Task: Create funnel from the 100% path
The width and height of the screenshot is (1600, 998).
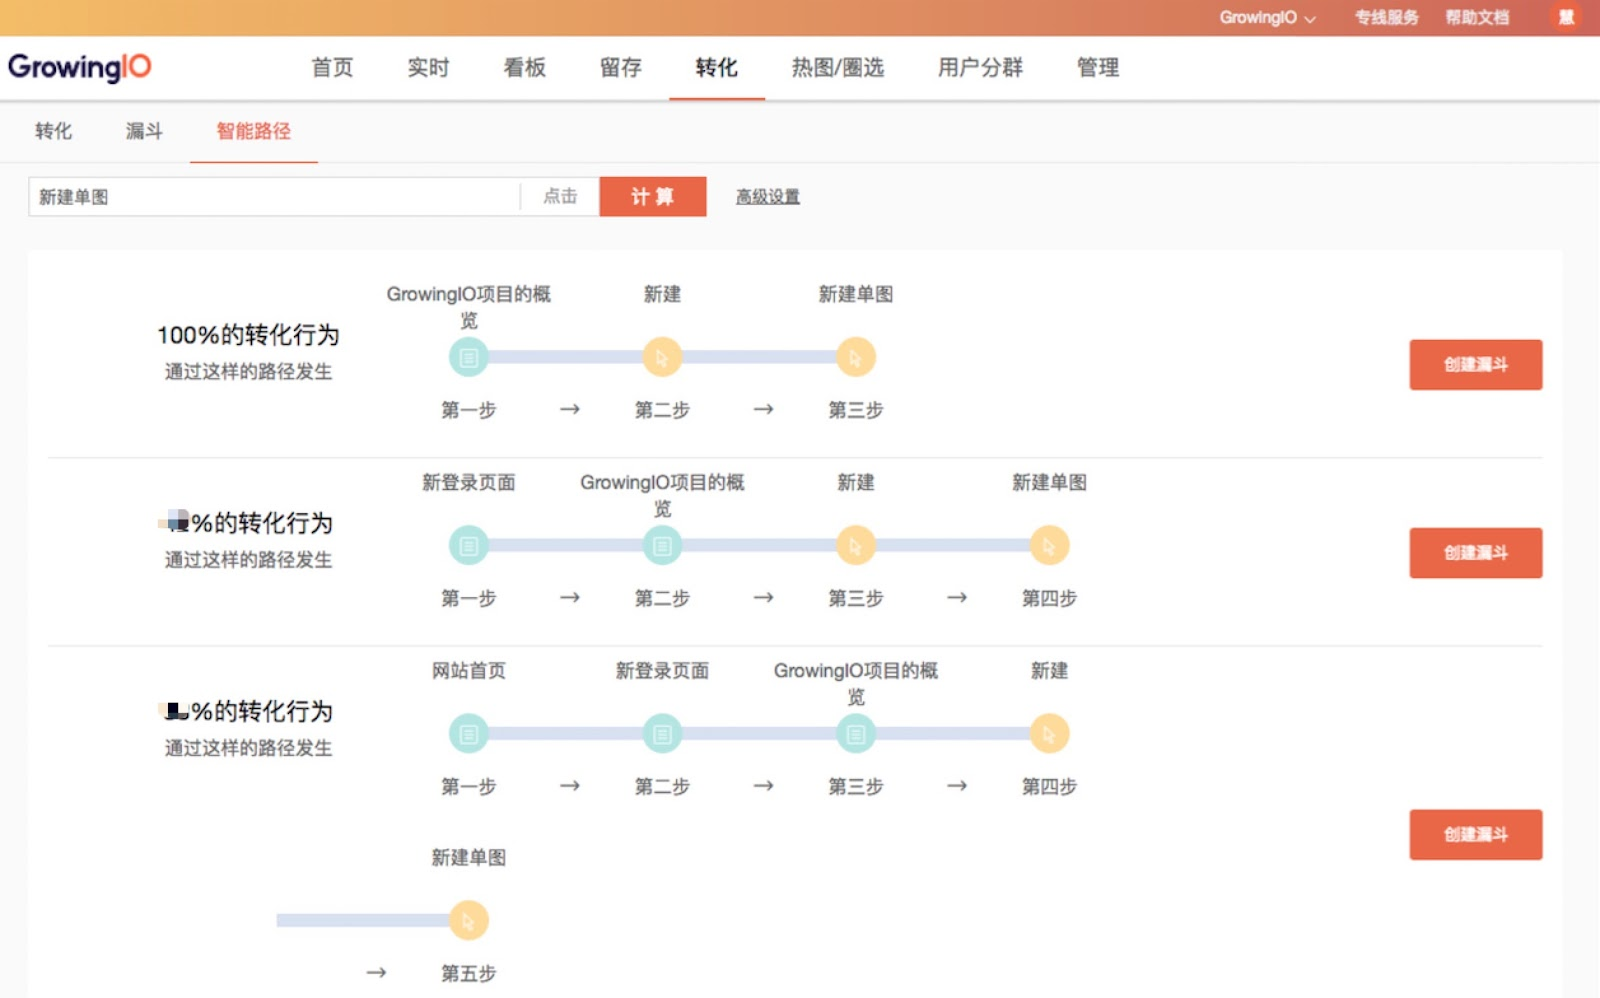Action: [x=1475, y=364]
